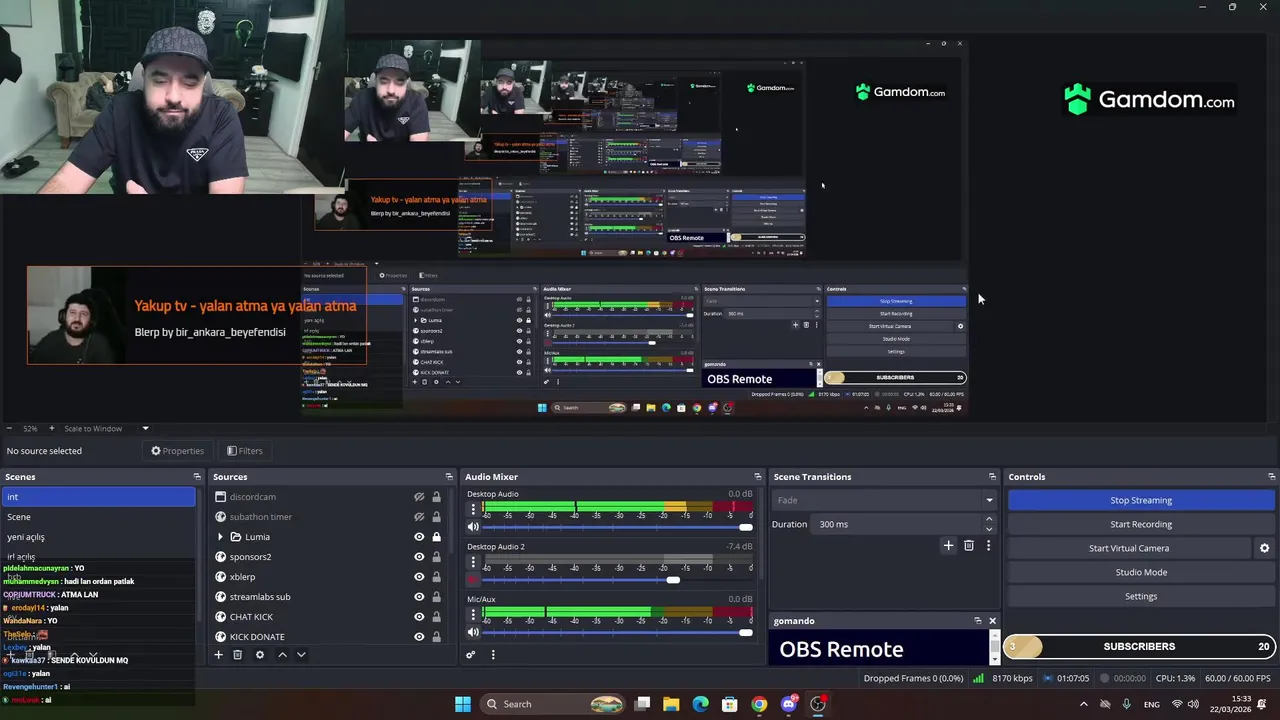This screenshot has height=720, width=1280.
Task: Hide the streamlabs sub source
Action: (x=419, y=597)
